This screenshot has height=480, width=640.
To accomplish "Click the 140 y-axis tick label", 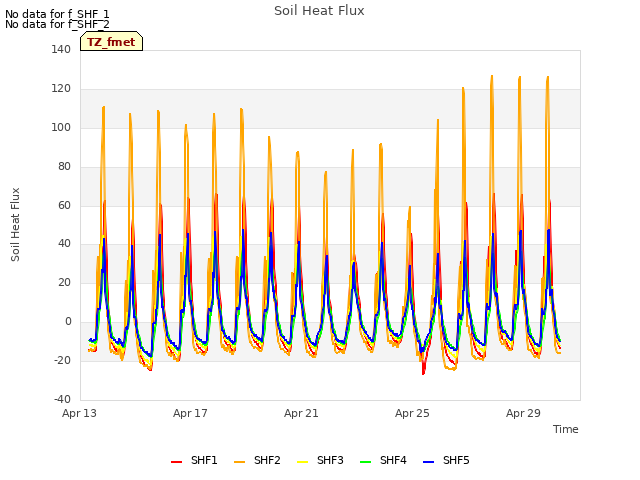I will pos(61,49).
